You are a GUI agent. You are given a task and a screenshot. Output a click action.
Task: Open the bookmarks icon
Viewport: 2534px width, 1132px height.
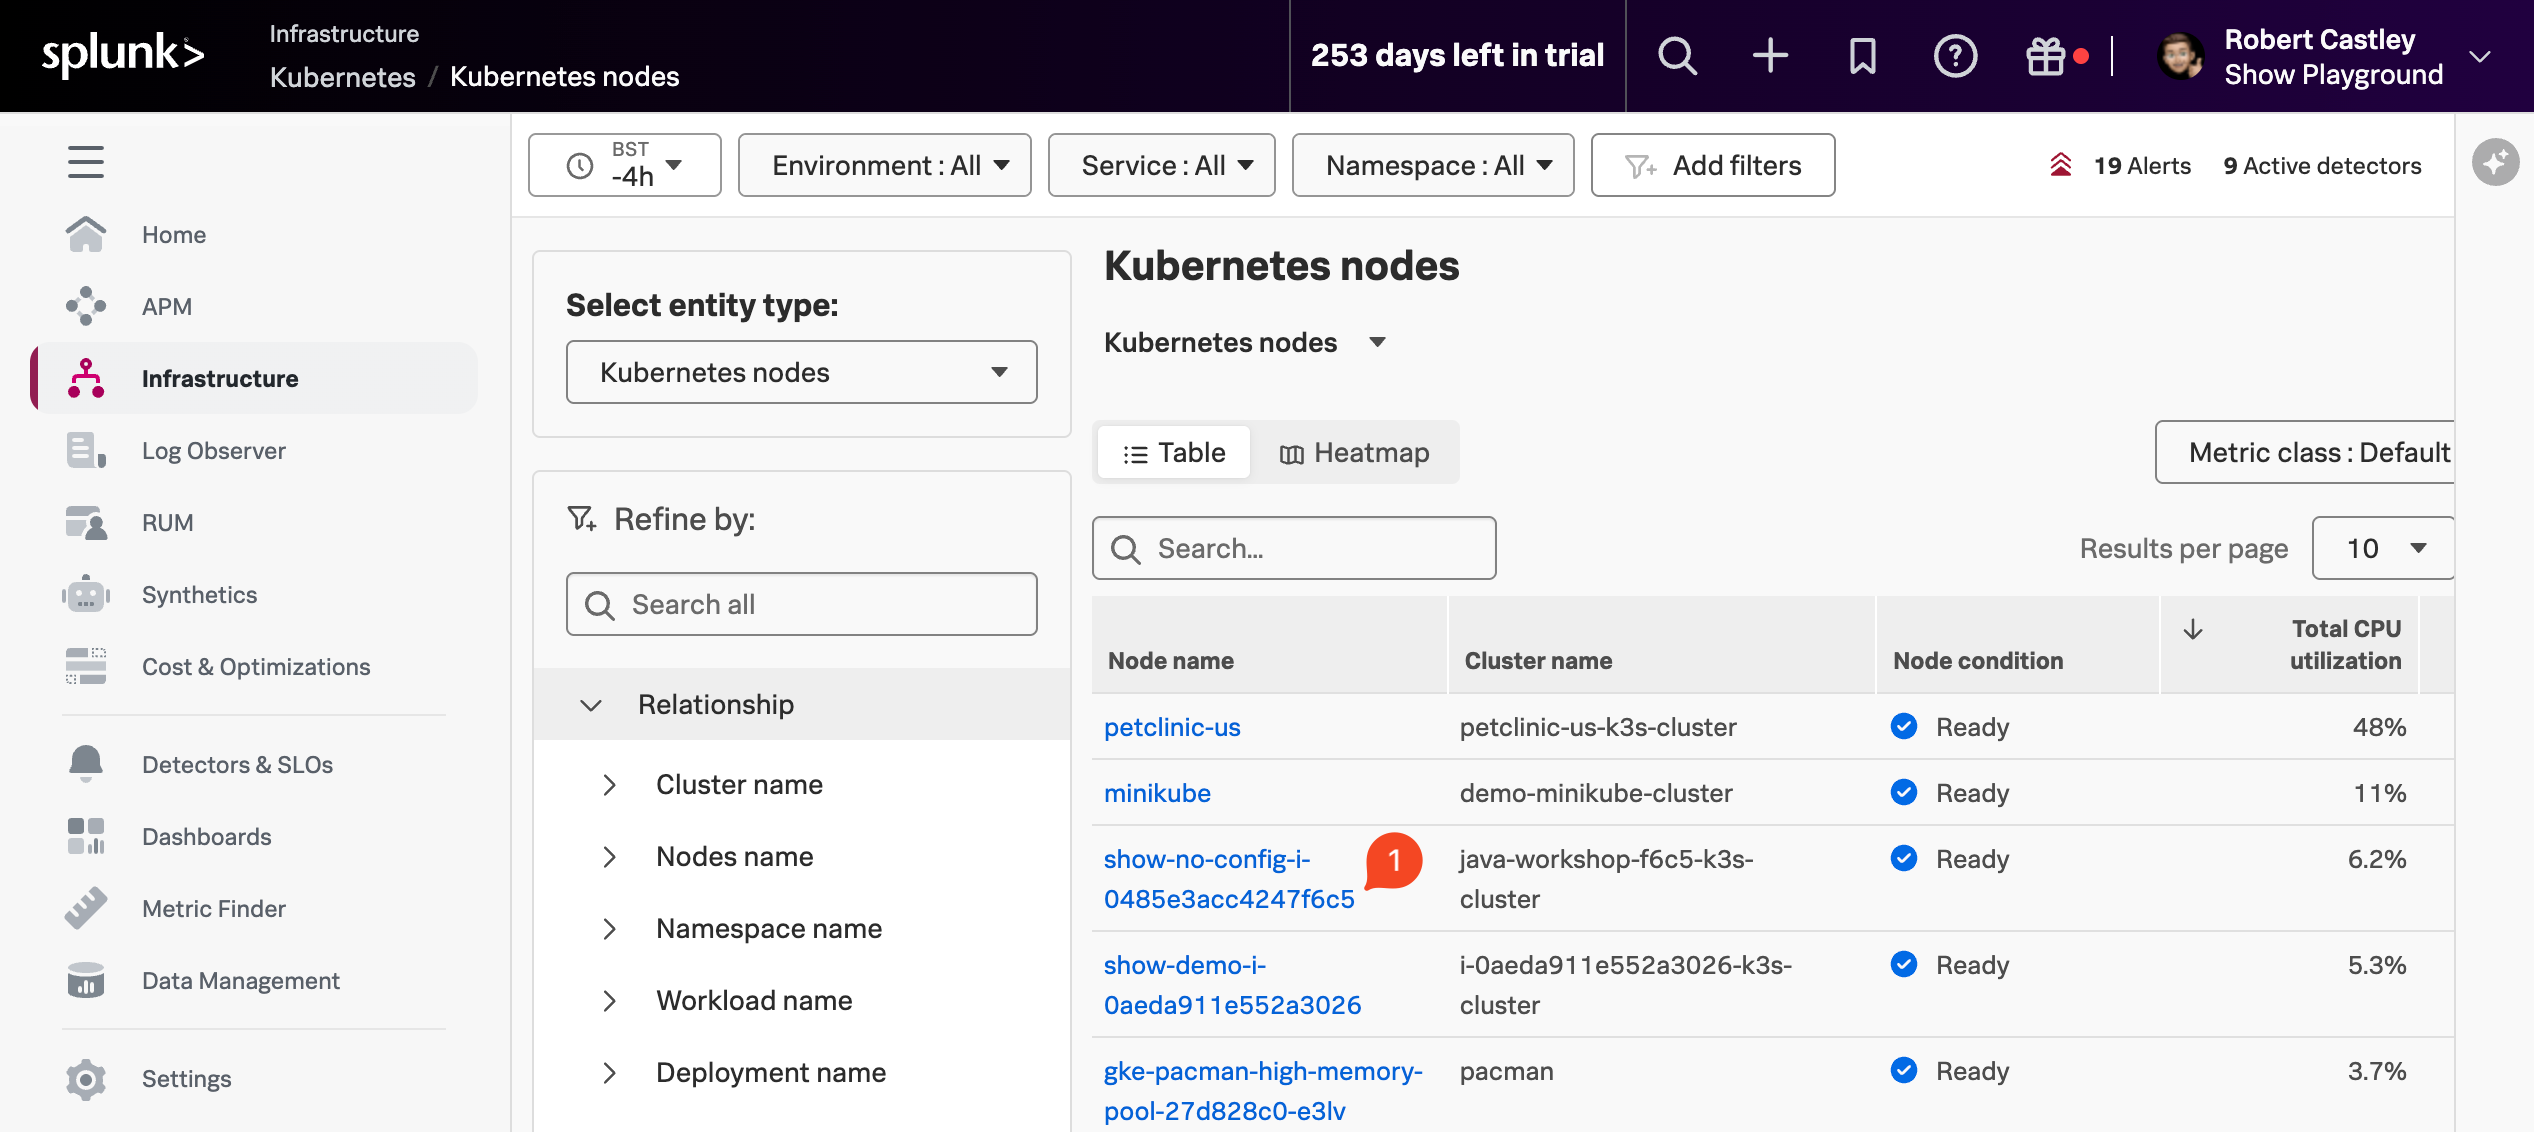click(1862, 56)
